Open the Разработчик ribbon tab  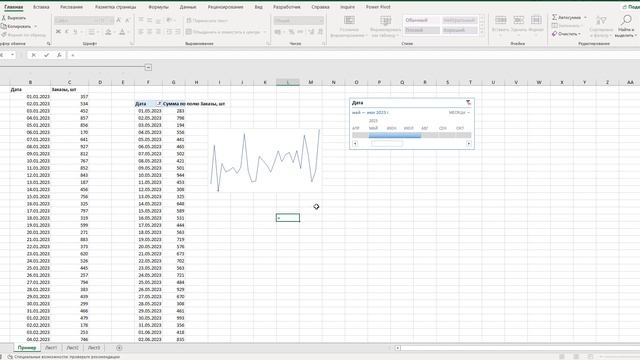pos(287,7)
